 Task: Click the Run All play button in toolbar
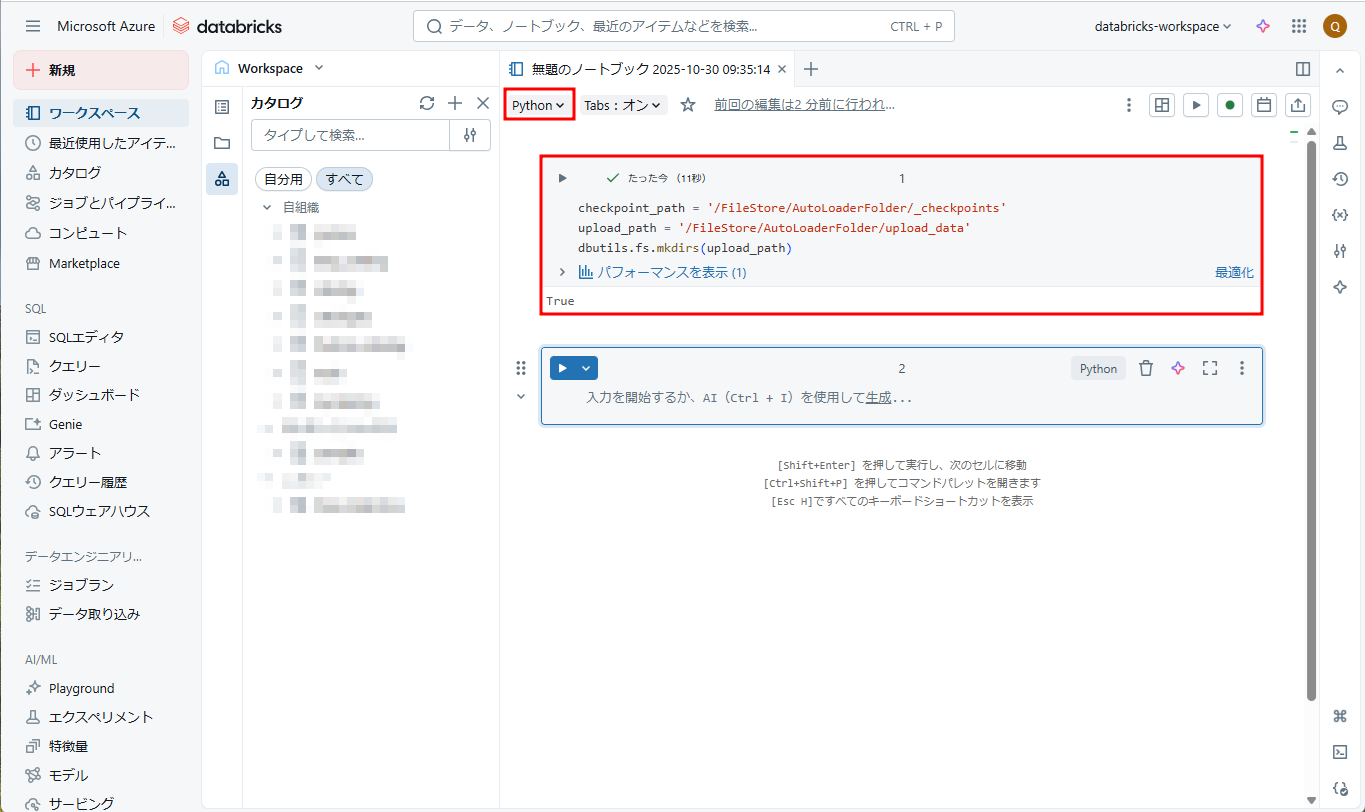click(x=1196, y=105)
